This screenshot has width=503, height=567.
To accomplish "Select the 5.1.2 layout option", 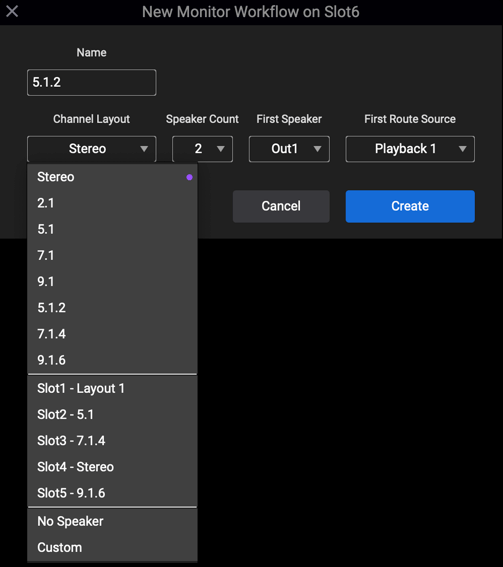I will (x=112, y=307).
